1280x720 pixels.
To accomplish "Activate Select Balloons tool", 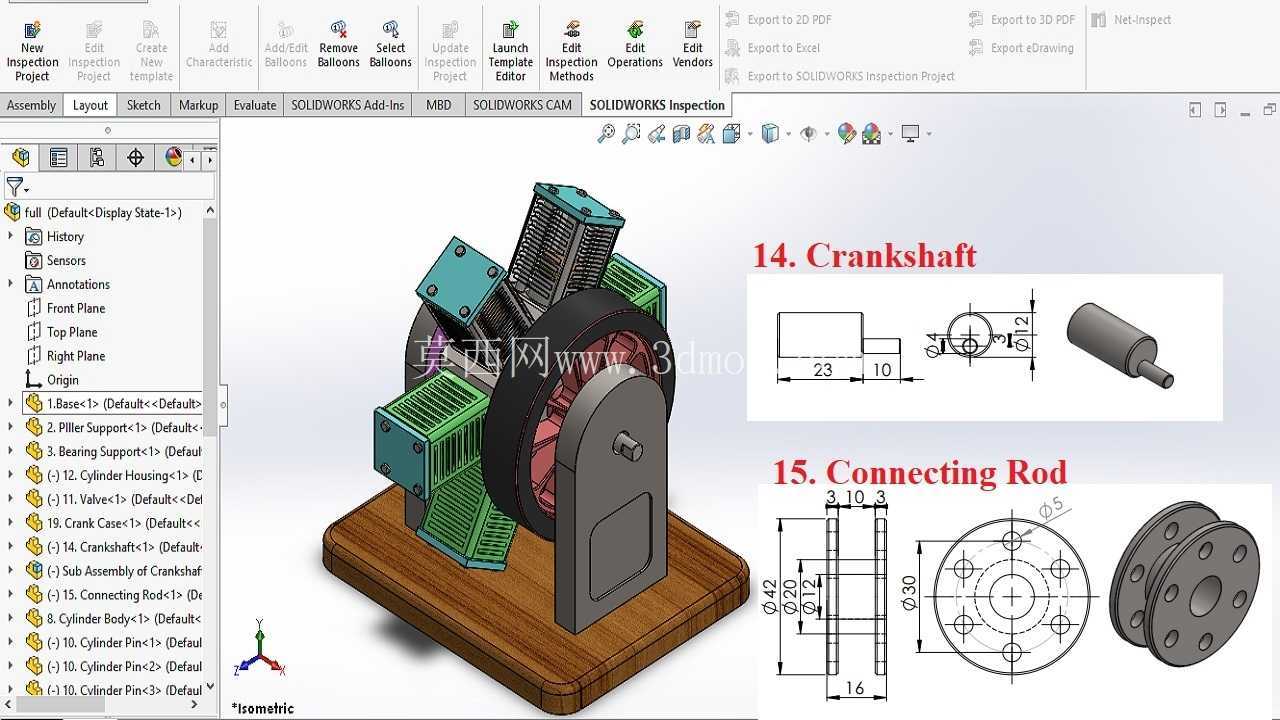I will point(390,45).
